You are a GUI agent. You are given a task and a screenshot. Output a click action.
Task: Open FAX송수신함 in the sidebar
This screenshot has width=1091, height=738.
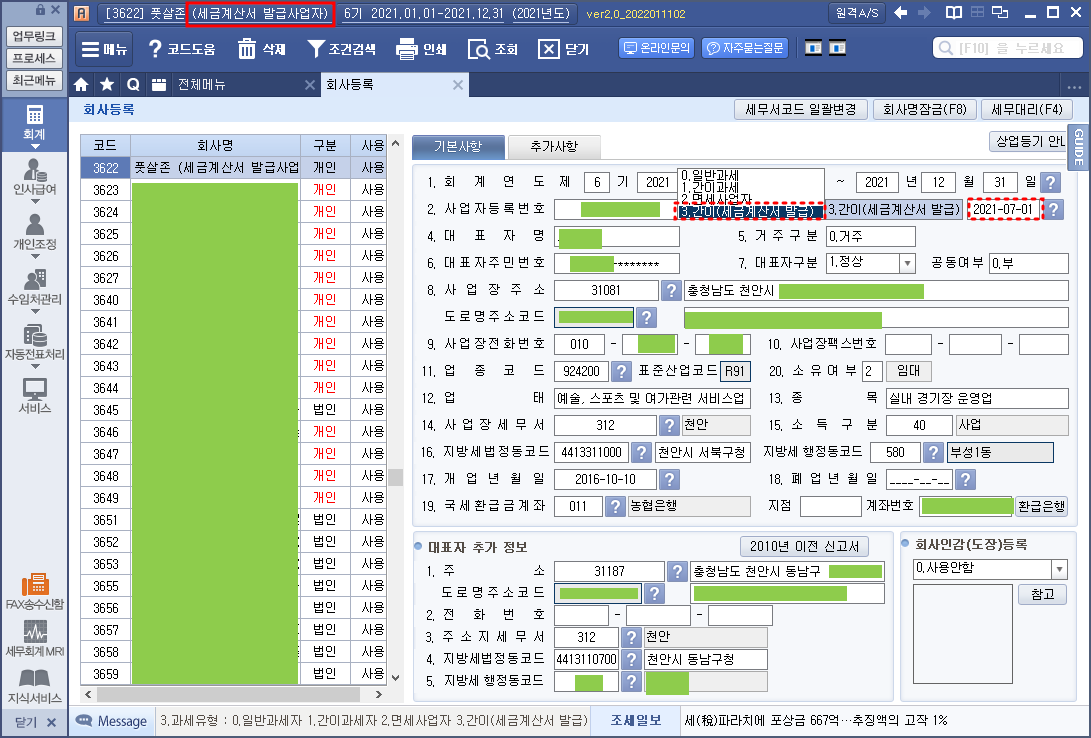[34, 592]
